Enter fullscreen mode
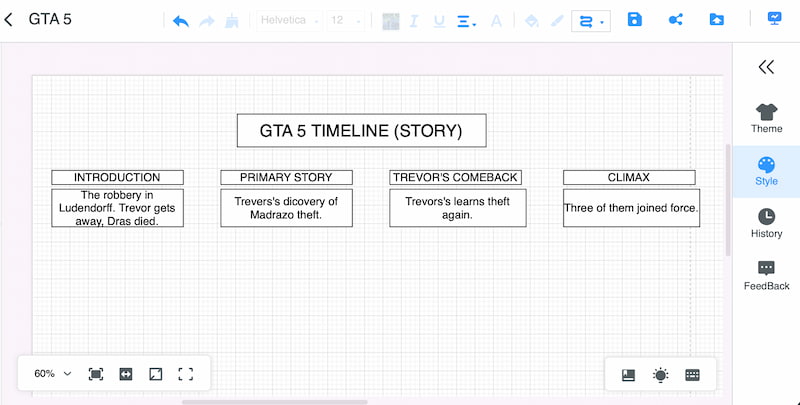The width and height of the screenshot is (800, 405). 186,374
